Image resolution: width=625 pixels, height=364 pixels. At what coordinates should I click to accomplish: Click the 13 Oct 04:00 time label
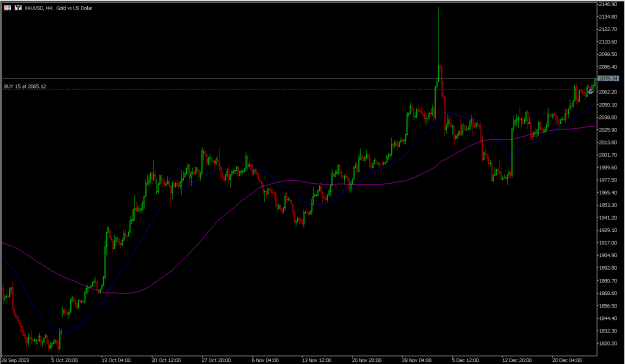point(116,360)
